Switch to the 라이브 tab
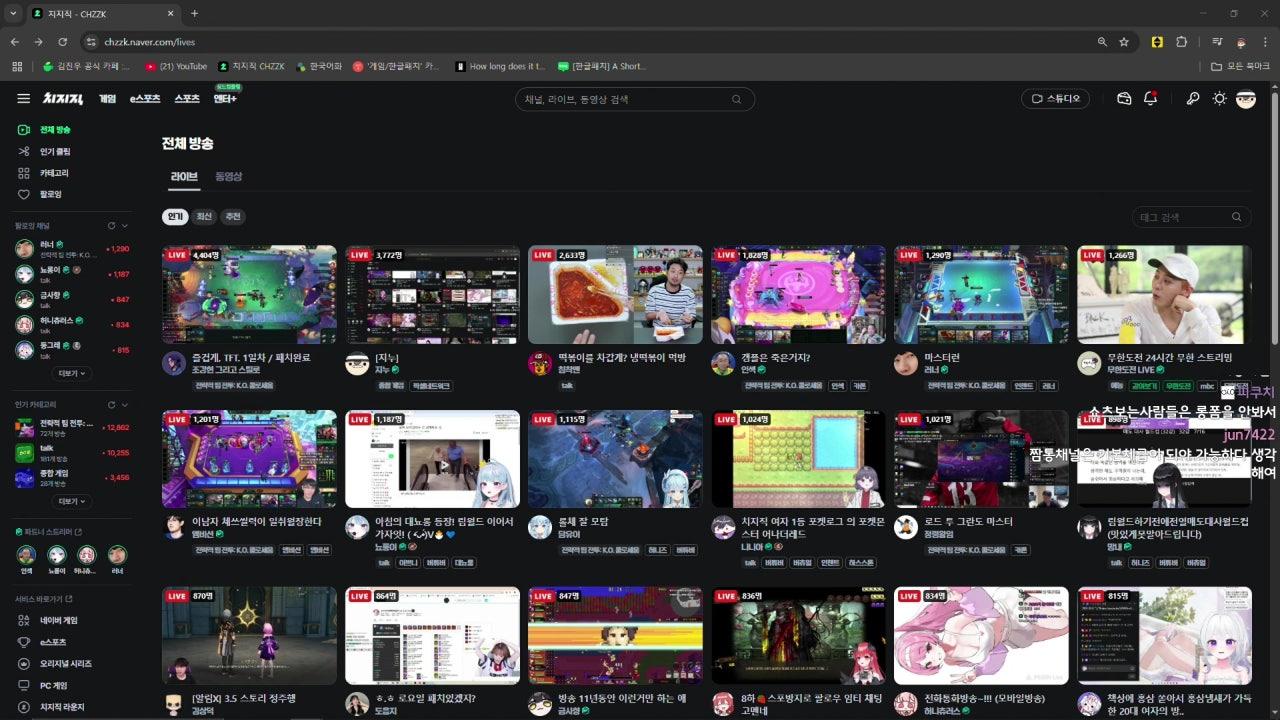This screenshot has height=720, width=1280. click(184, 176)
